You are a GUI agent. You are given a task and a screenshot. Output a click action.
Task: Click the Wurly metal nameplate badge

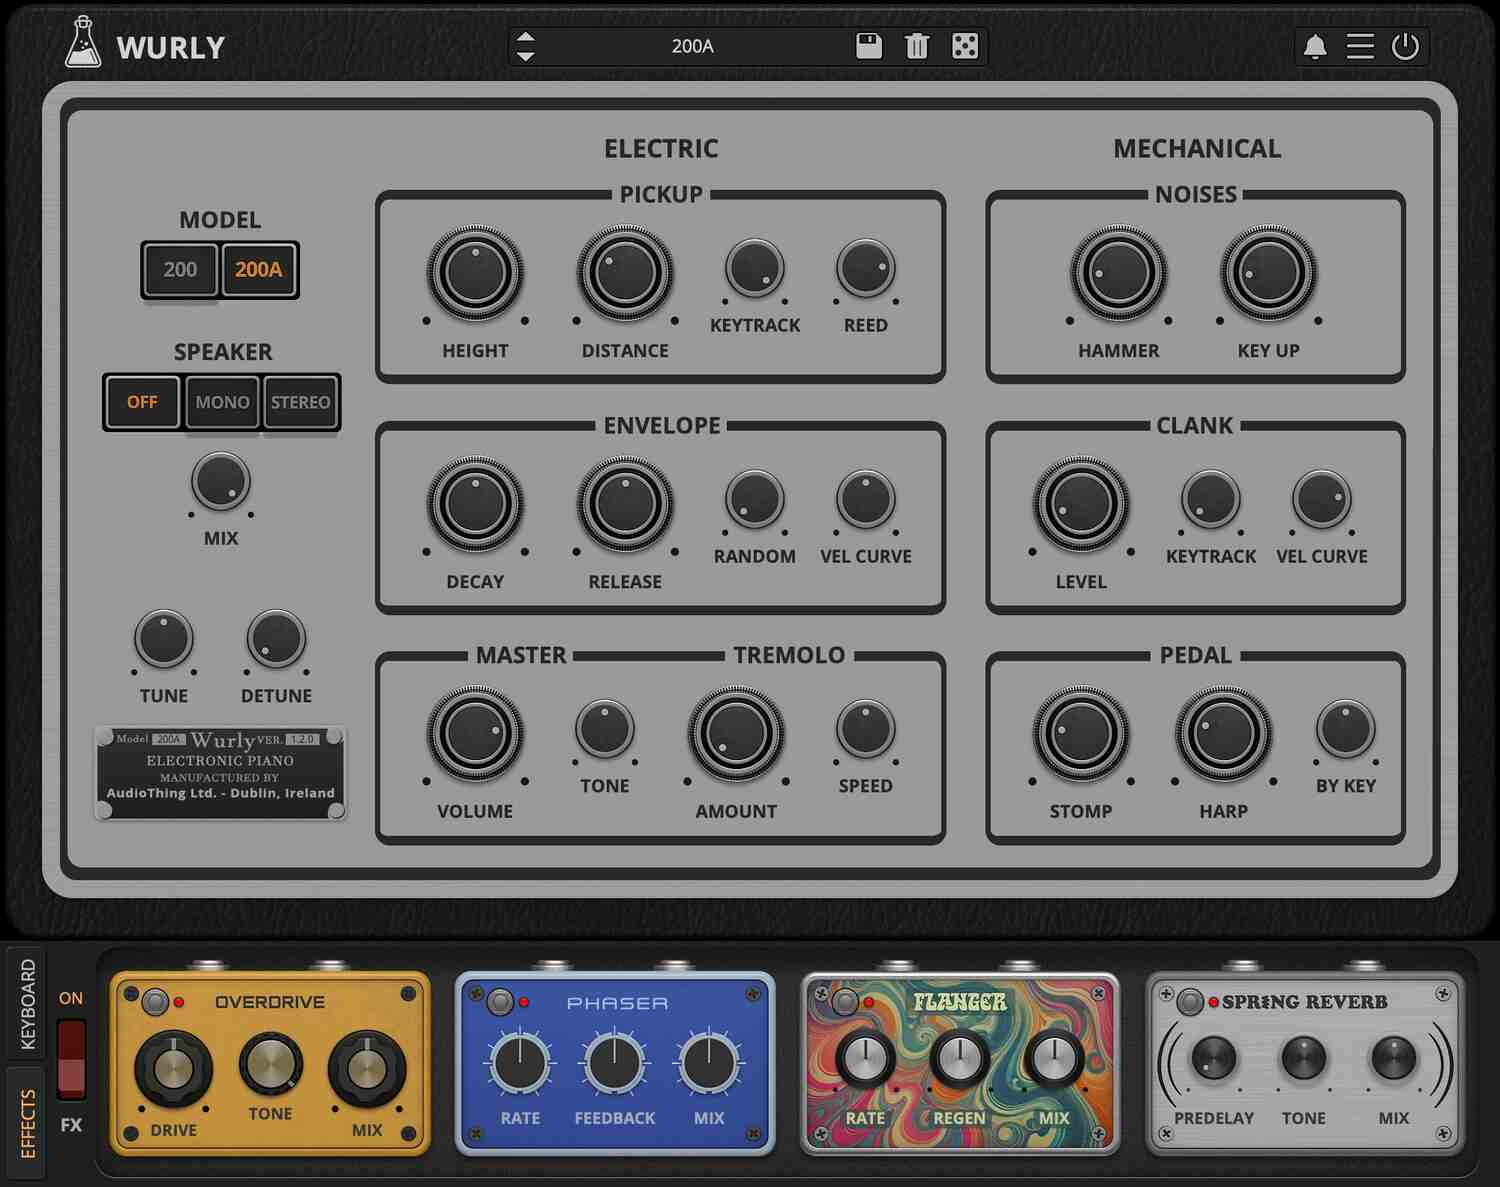click(x=221, y=770)
